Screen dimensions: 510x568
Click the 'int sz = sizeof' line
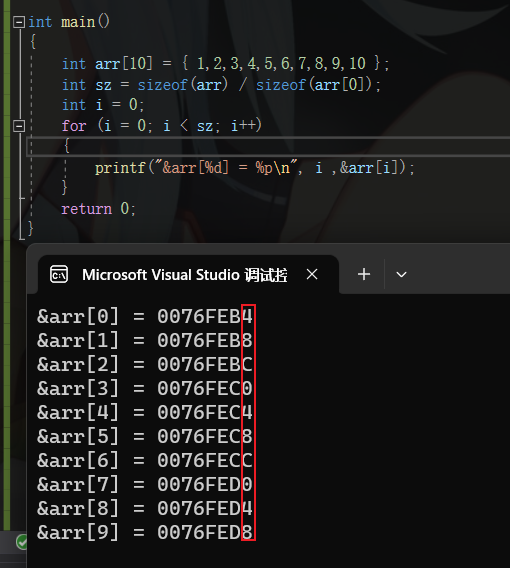click(221, 85)
